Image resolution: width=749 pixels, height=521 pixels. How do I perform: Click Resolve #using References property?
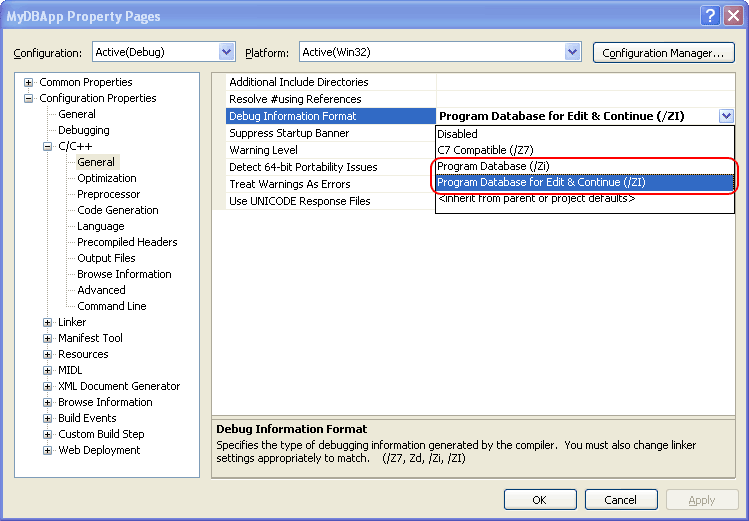295,99
